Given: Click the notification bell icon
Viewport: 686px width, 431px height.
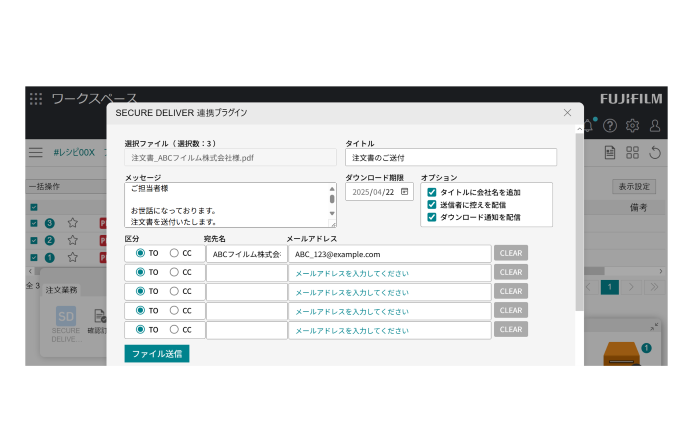Looking at the screenshot, I should click(x=589, y=126).
